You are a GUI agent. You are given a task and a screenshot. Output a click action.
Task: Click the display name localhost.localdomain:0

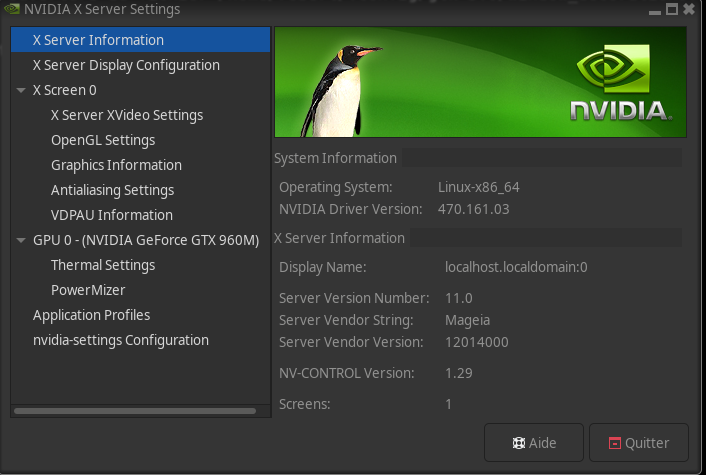tap(516, 267)
